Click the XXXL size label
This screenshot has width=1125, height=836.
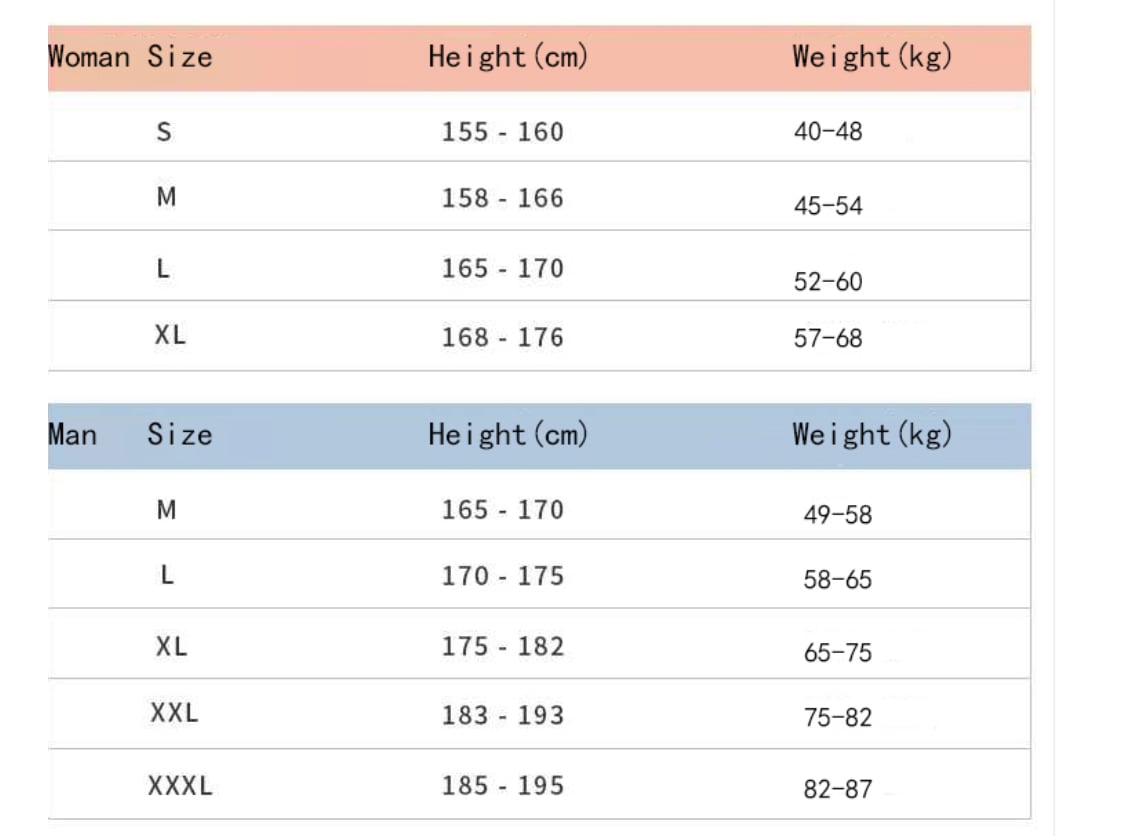click(x=180, y=786)
